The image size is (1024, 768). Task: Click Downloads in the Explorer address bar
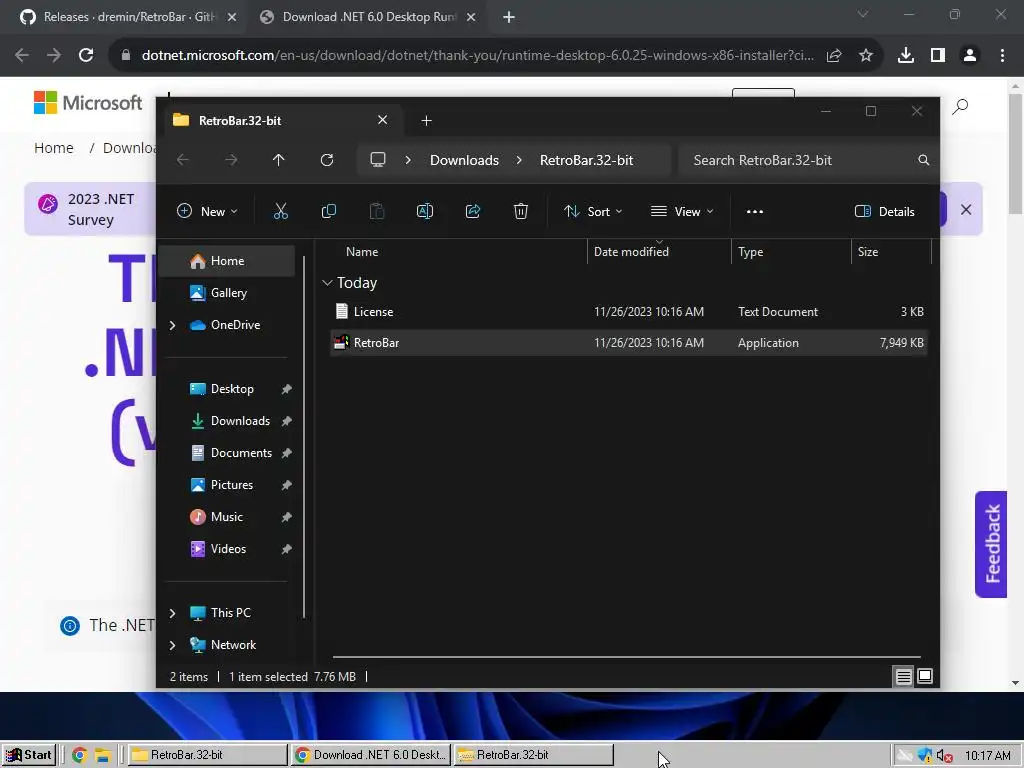pos(464,160)
